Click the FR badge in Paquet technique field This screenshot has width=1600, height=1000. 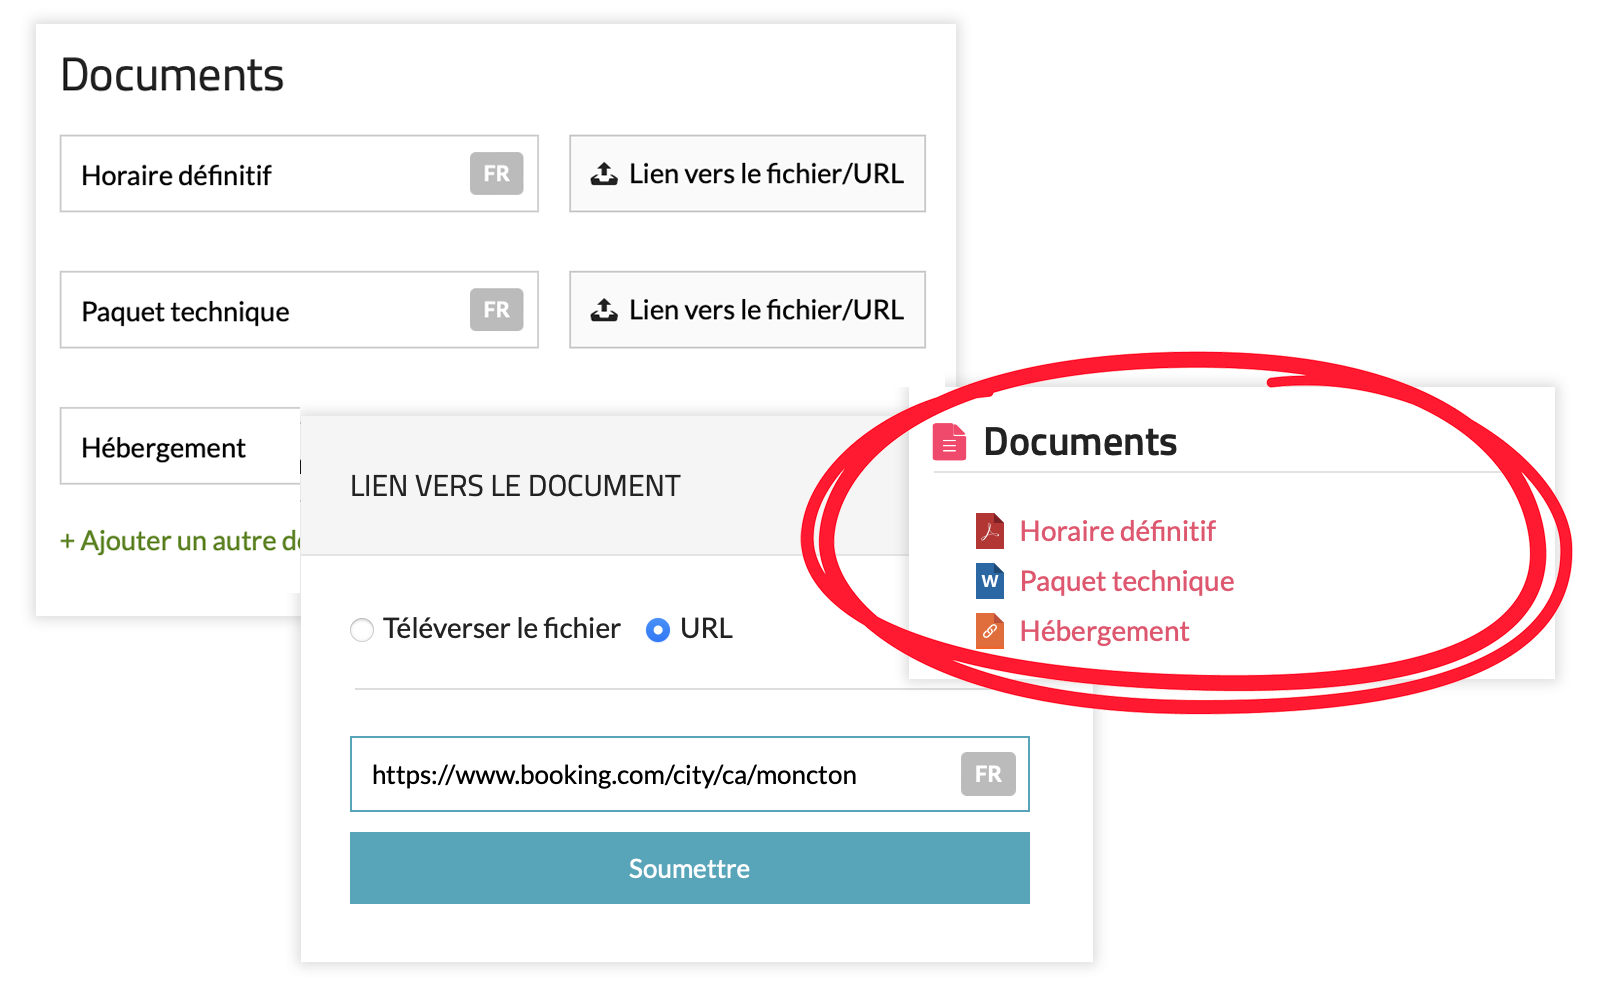pos(497,310)
